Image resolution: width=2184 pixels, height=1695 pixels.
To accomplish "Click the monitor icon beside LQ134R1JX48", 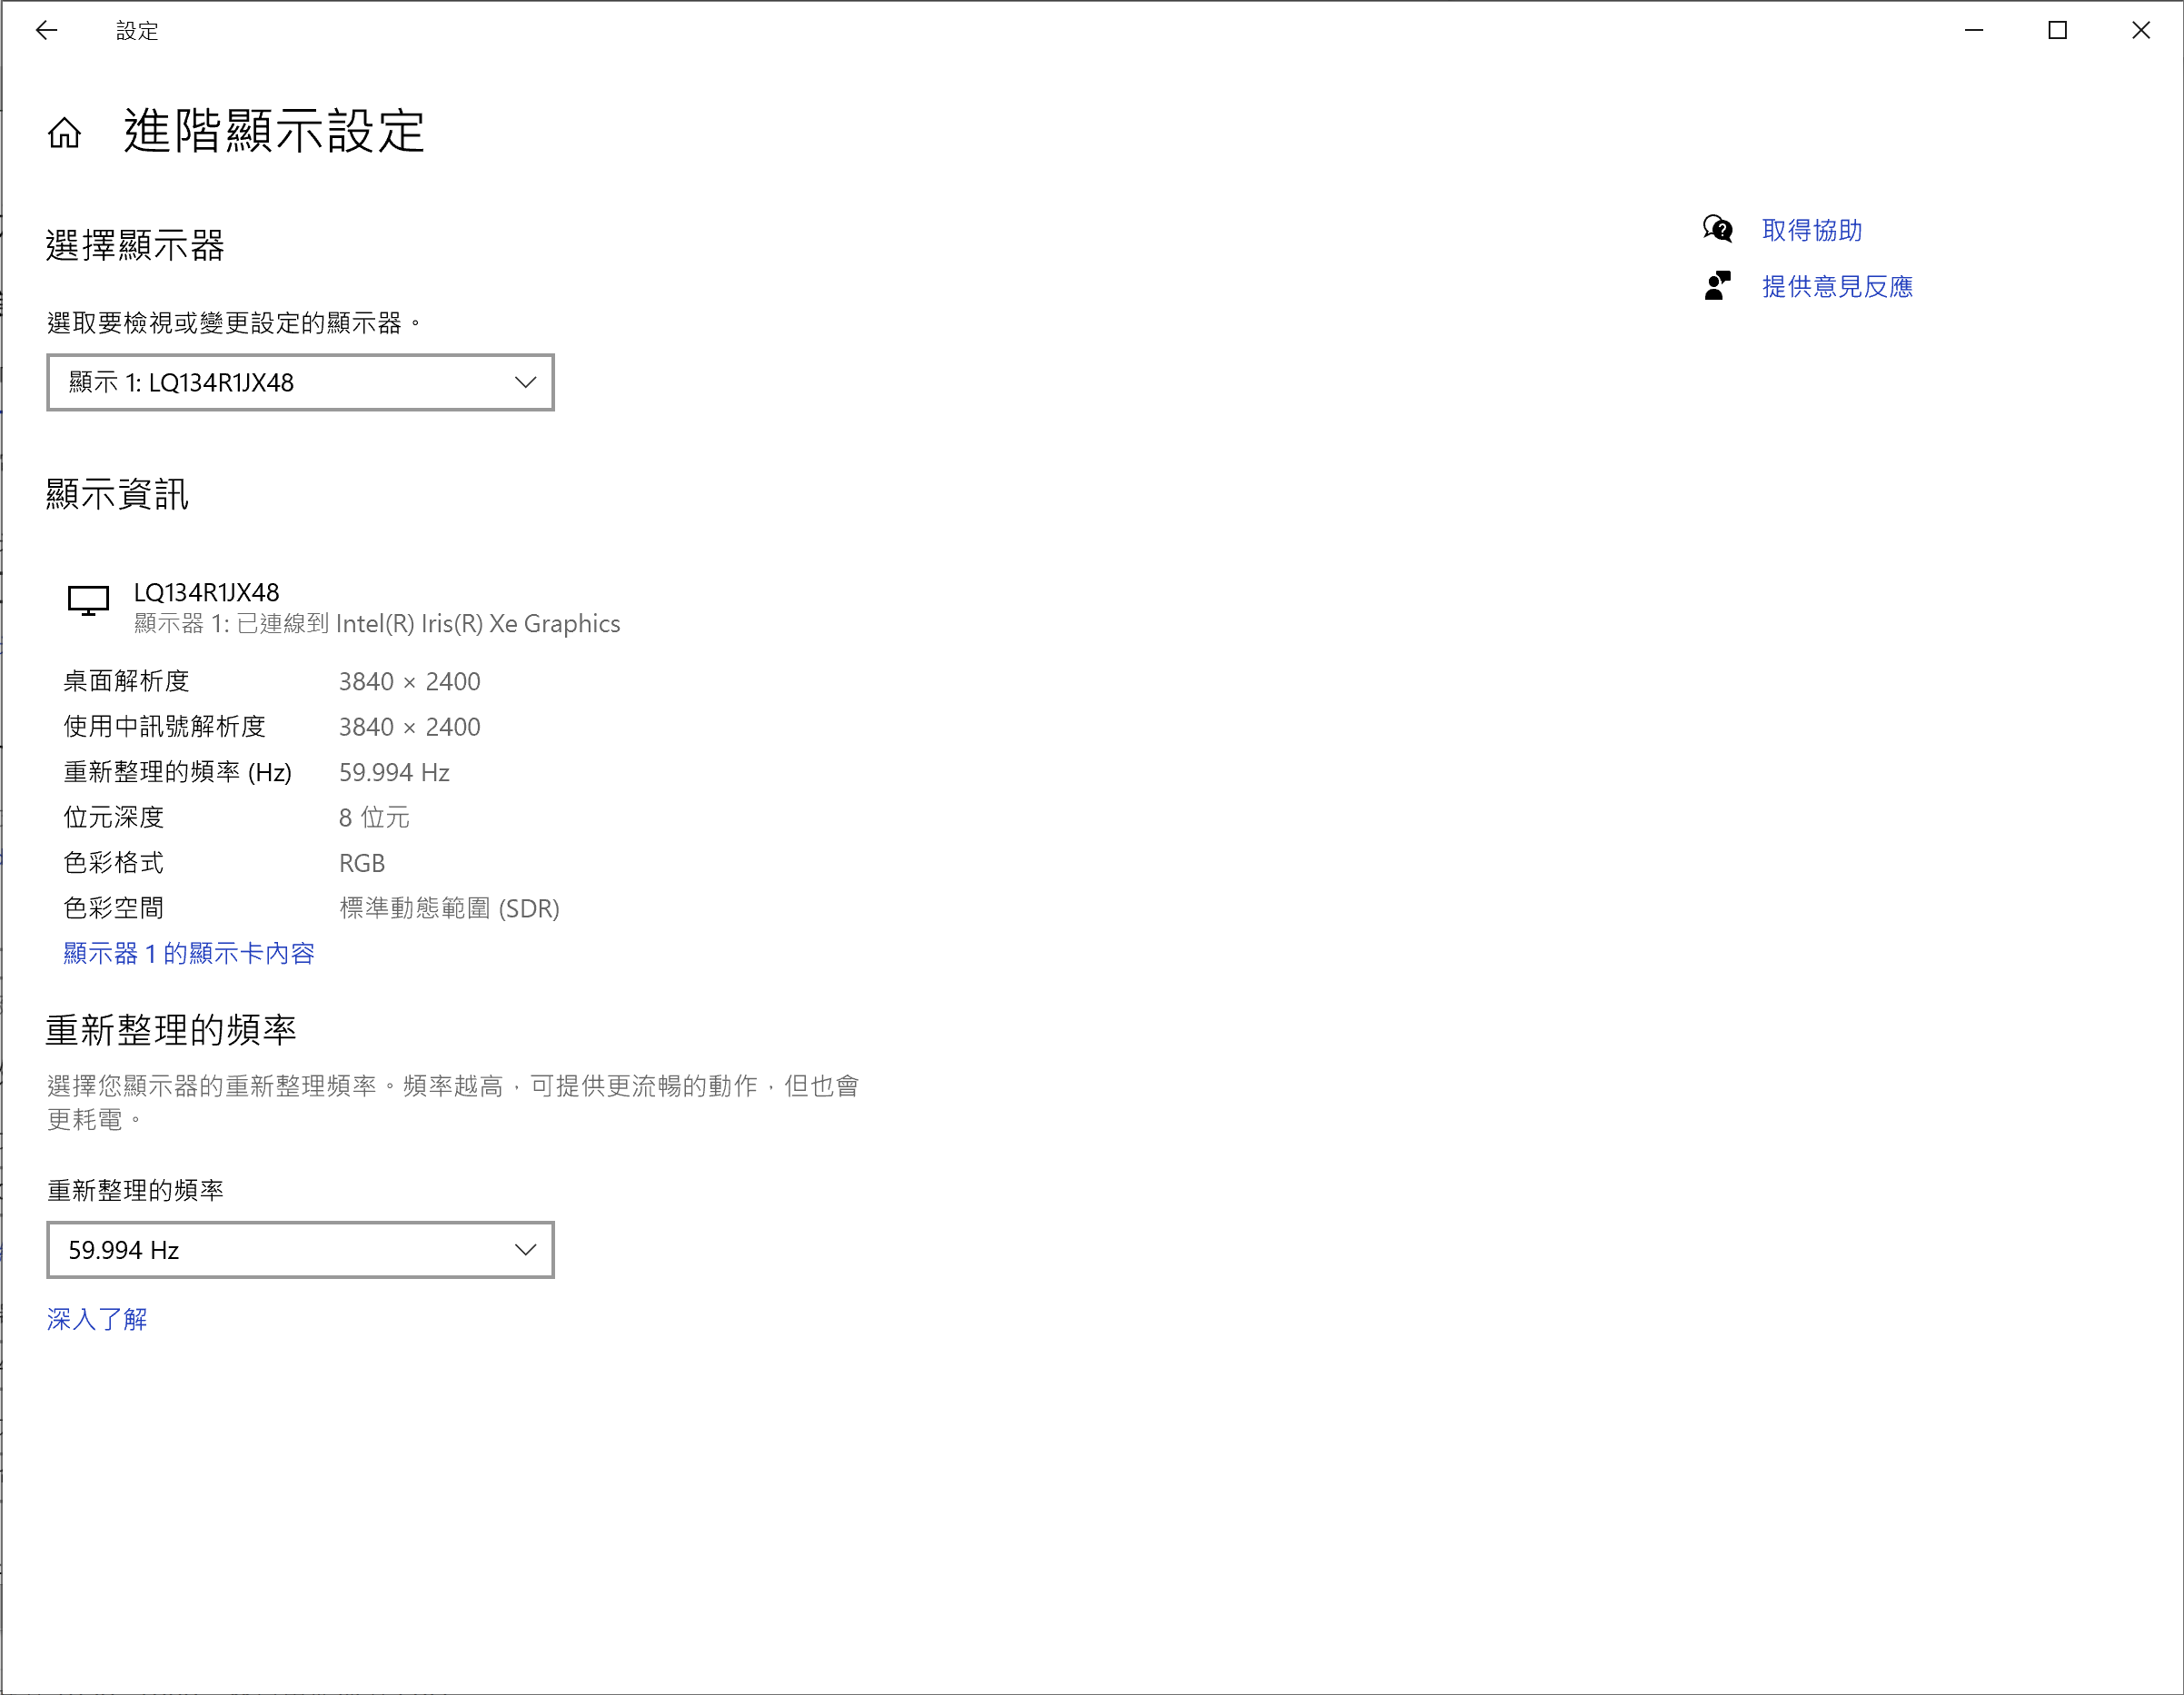I will pyautogui.click(x=88, y=600).
